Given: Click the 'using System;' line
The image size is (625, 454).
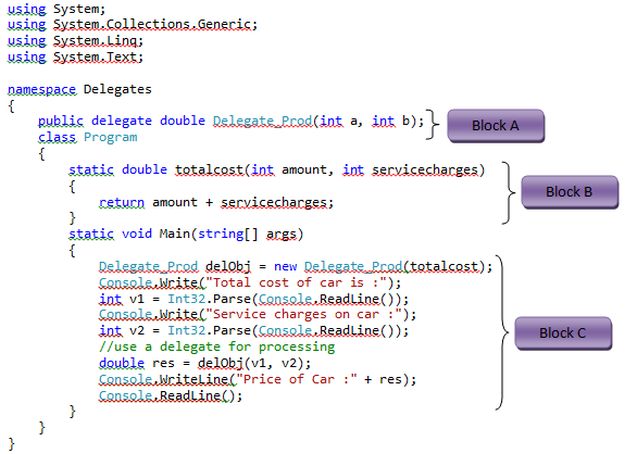Looking at the screenshot, I should (x=57, y=9).
